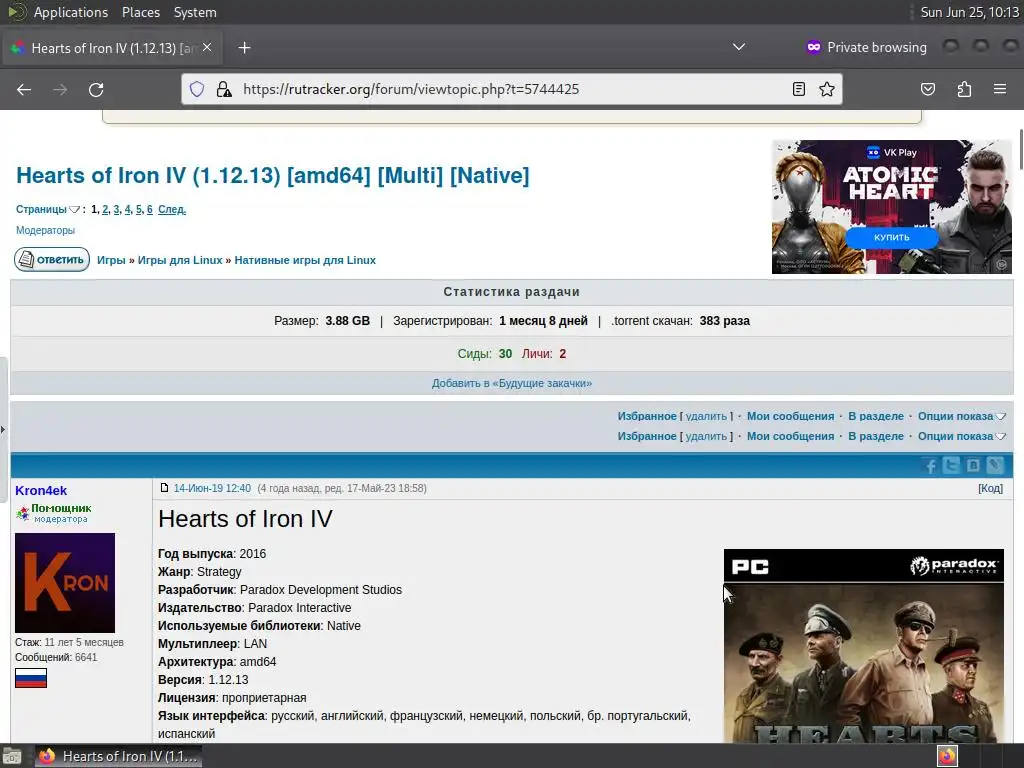
Task: Open the Firefox hamburger menu
Action: (1000, 89)
